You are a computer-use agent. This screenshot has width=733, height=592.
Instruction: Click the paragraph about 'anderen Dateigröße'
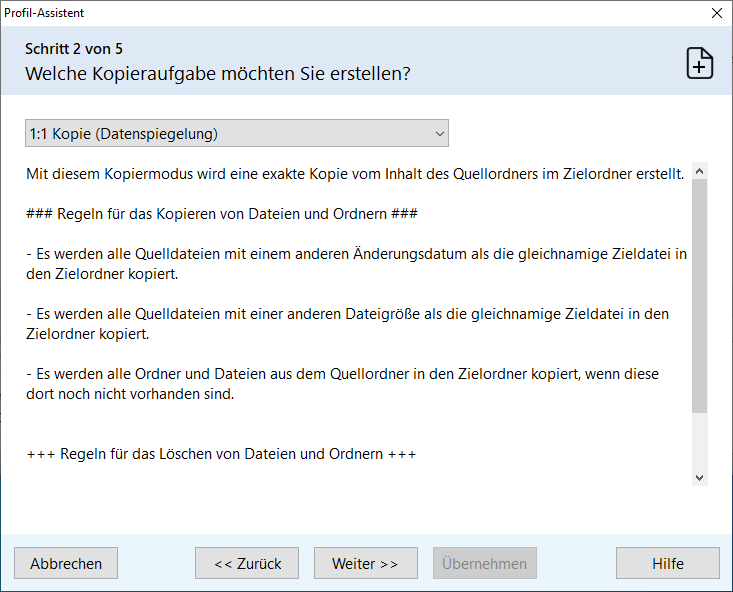pyautogui.click(x=347, y=323)
